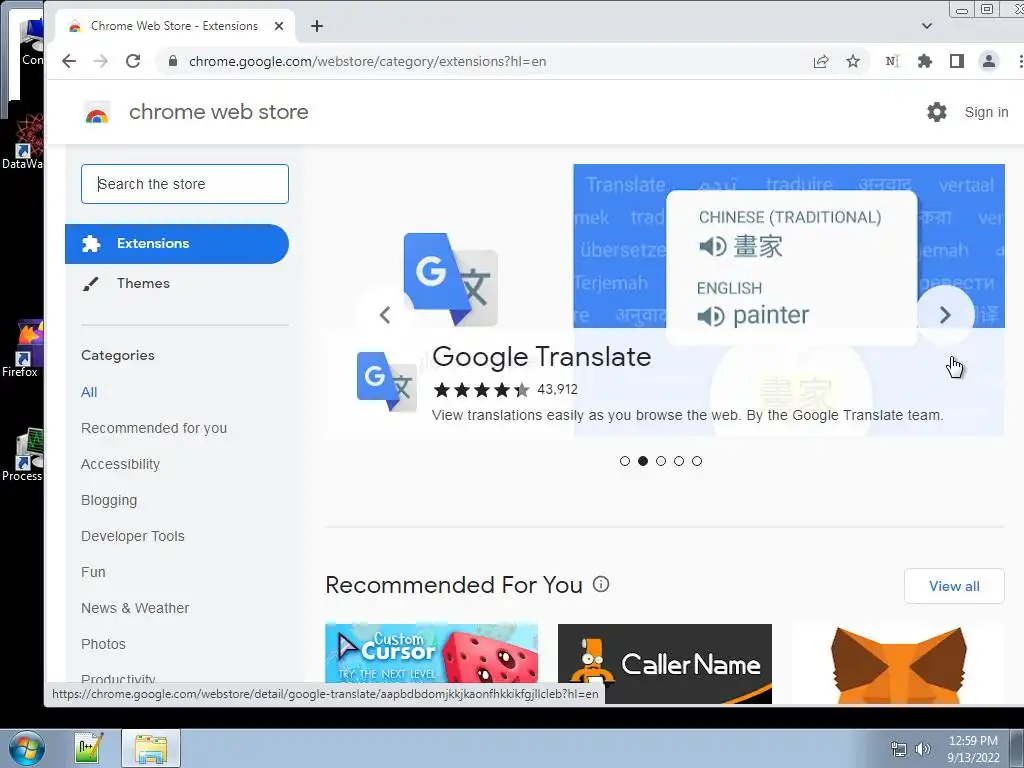1024x768 pixels.
Task: Select the All category
Action: point(89,392)
